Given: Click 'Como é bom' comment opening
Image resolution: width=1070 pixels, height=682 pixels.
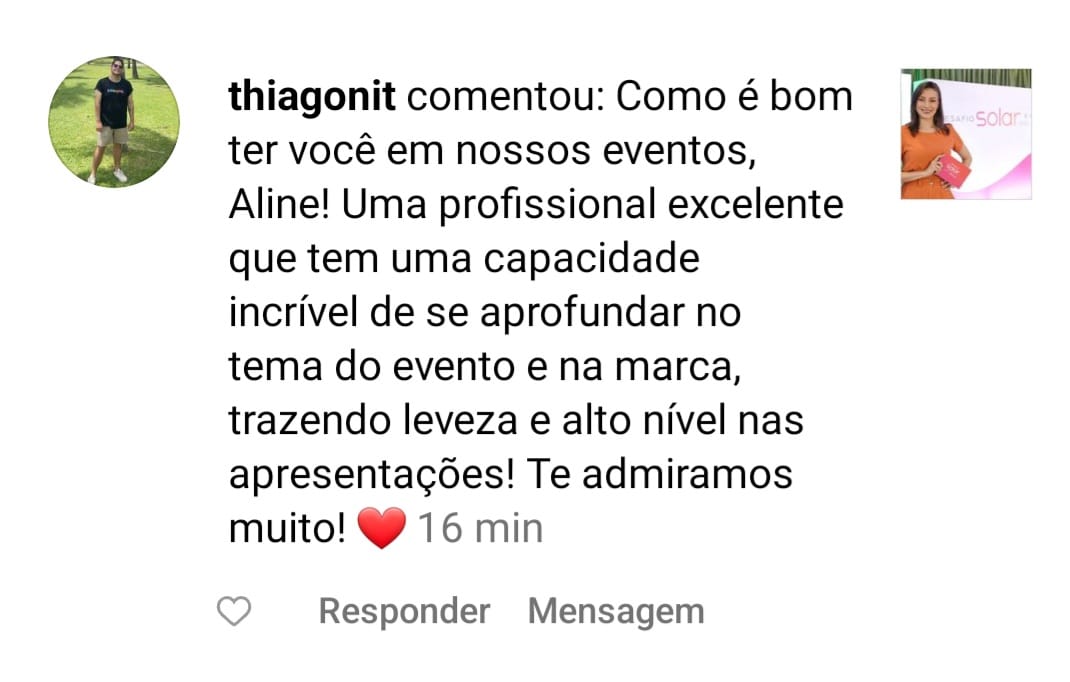Looking at the screenshot, I should [x=734, y=96].
